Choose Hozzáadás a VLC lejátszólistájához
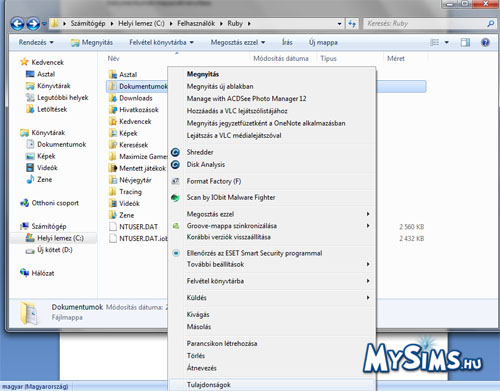Viewport: 500px width, 391px height. tap(237, 111)
